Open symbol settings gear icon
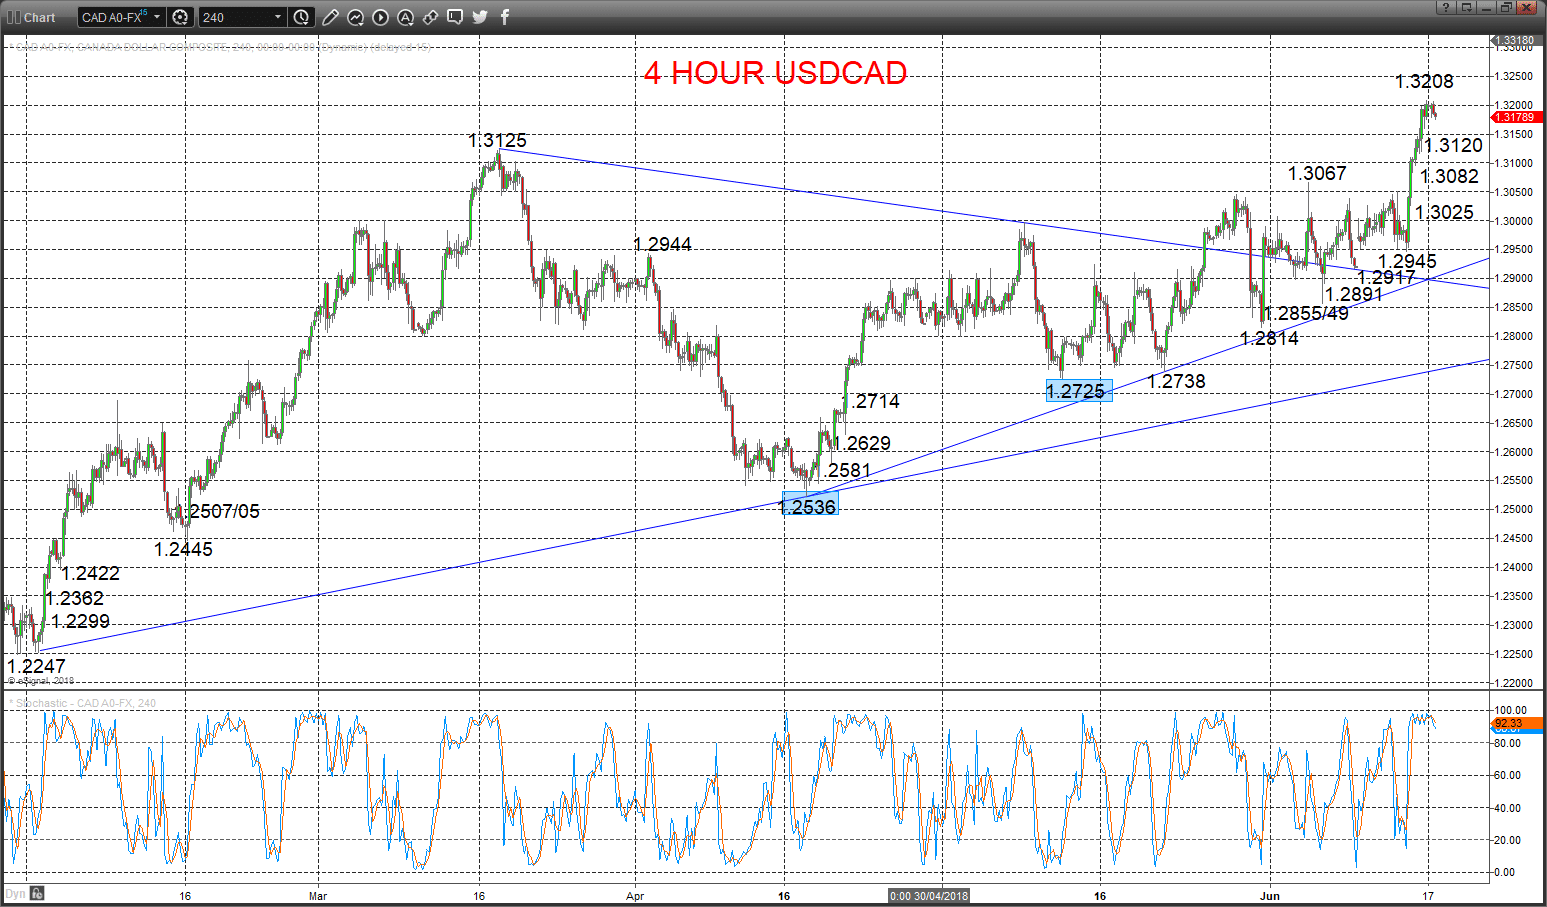 pos(180,17)
